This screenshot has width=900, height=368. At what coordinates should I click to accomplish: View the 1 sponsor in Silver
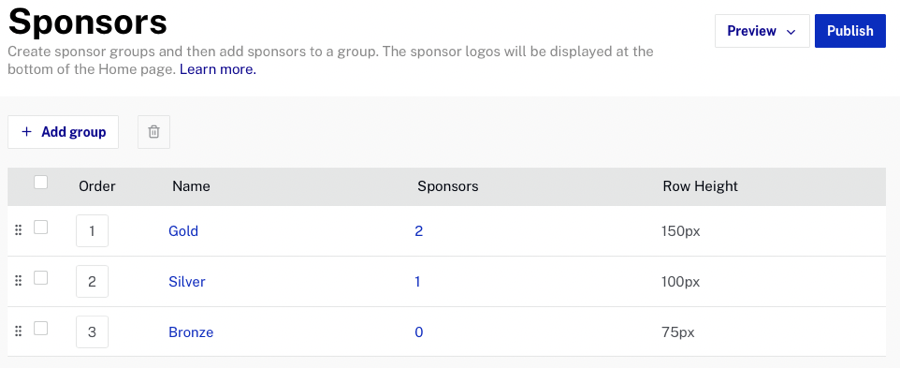417,281
